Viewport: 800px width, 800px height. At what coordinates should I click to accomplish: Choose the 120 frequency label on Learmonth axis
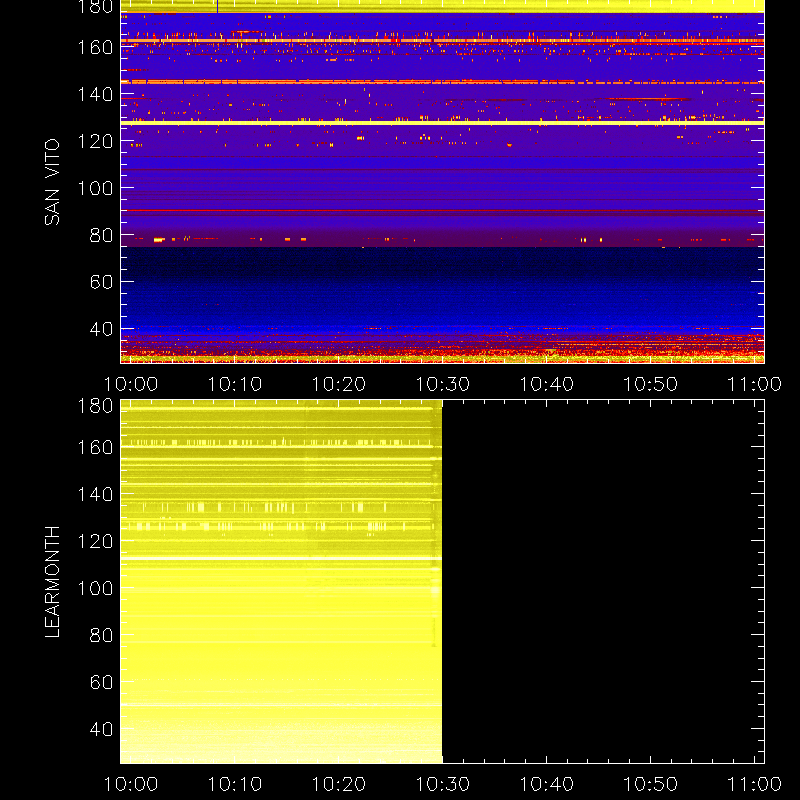(95, 541)
